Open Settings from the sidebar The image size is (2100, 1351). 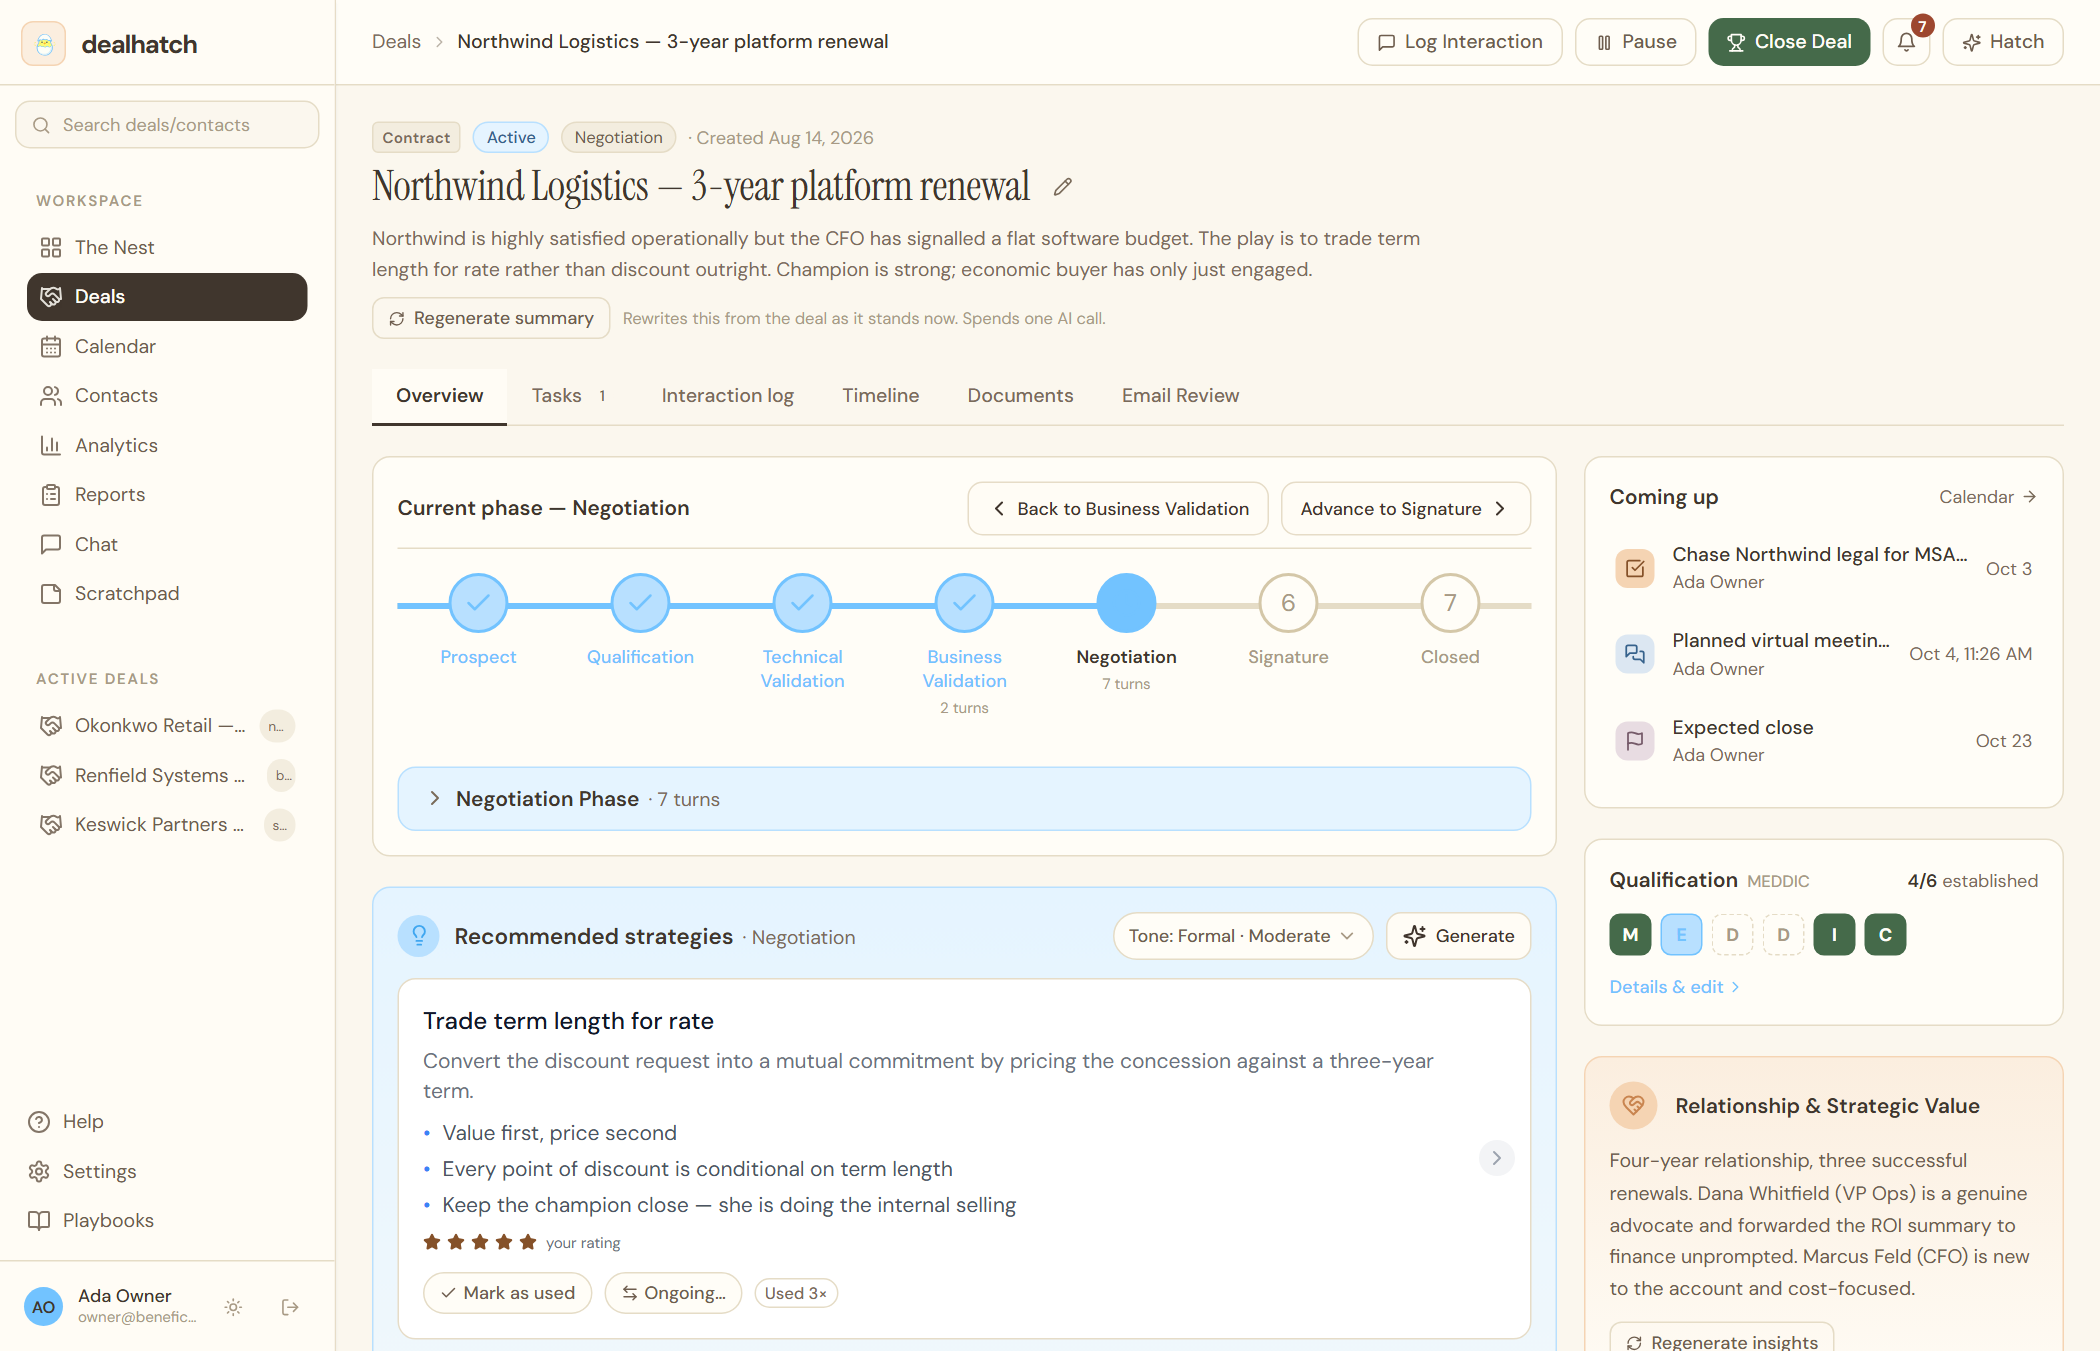coord(167,1171)
